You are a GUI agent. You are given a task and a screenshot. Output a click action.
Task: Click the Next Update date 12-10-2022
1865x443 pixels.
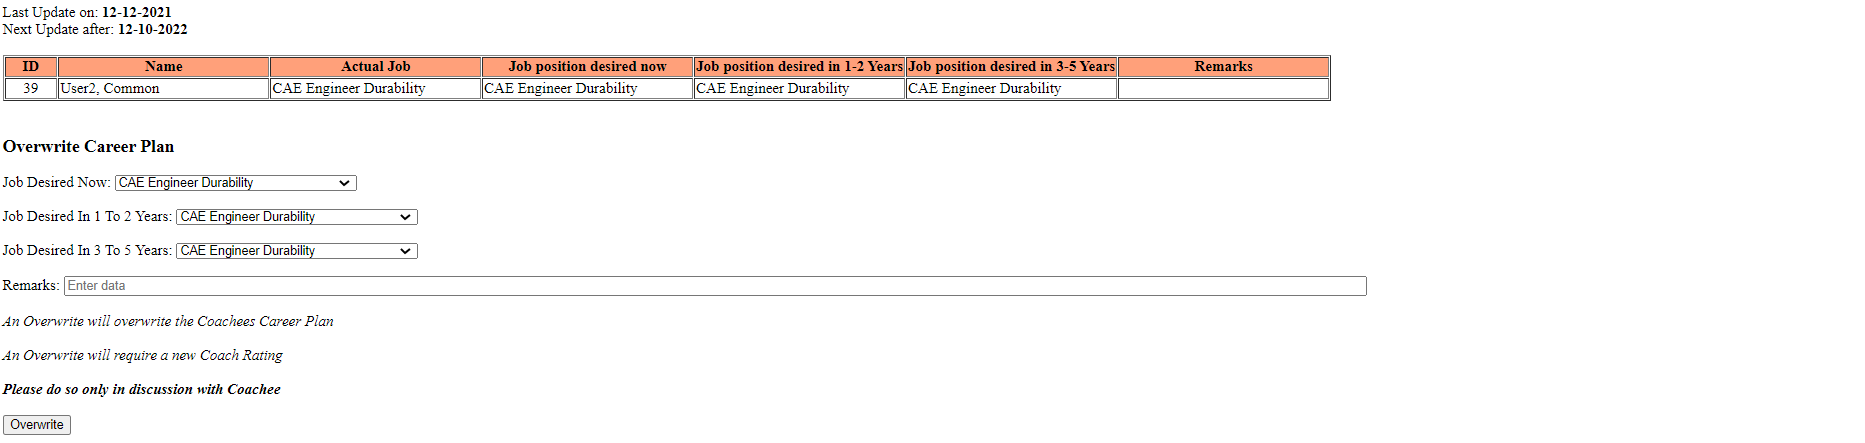pos(152,30)
